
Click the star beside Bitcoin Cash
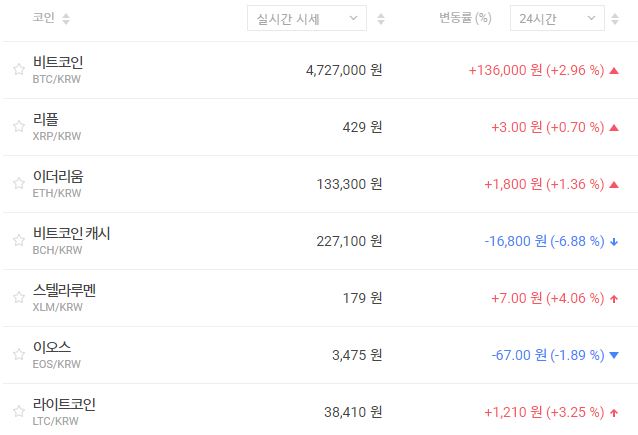[x=18, y=241]
